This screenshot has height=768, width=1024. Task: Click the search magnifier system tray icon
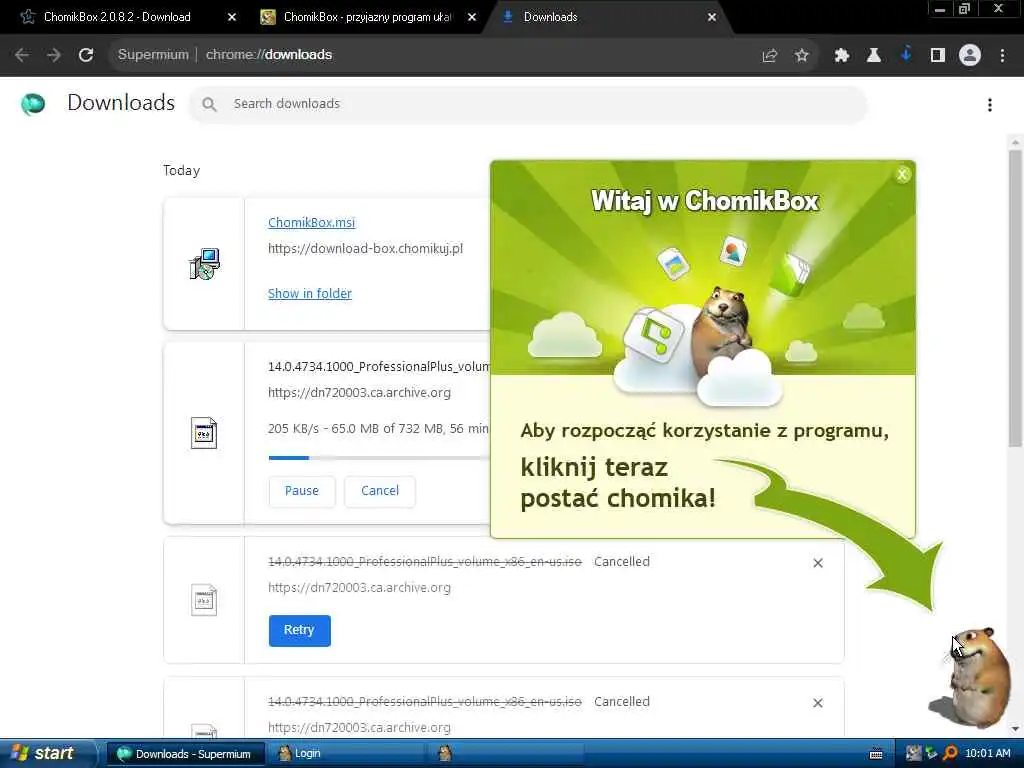point(950,753)
